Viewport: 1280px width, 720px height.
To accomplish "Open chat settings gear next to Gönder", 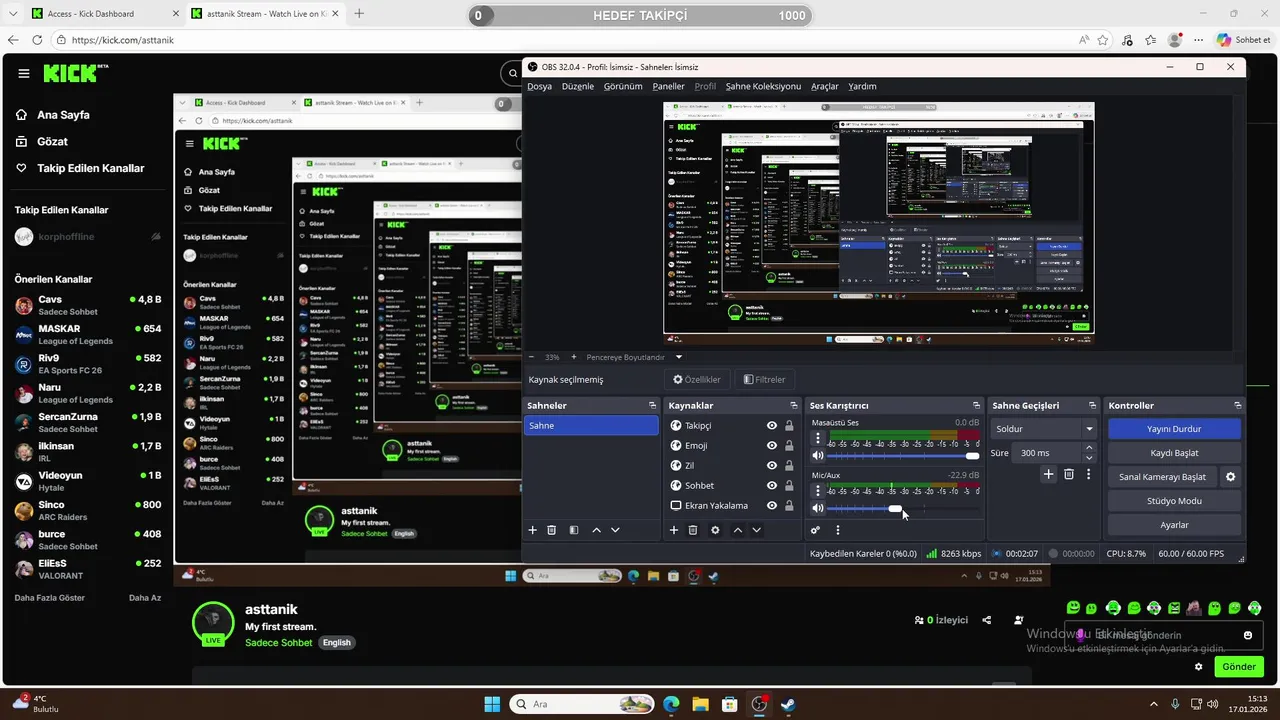I will pos(1199,667).
